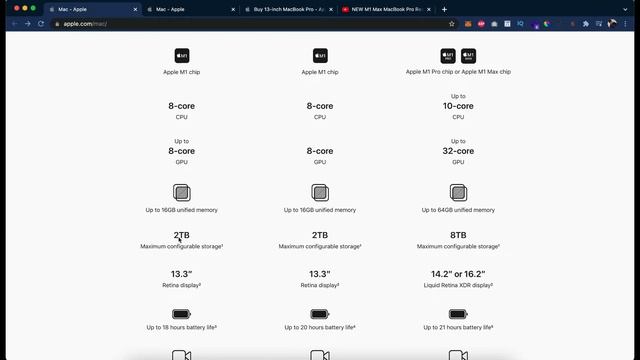The height and width of the screenshot is (360, 640).
Task: Click the 21 hours battery icon
Action: (x=458, y=314)
